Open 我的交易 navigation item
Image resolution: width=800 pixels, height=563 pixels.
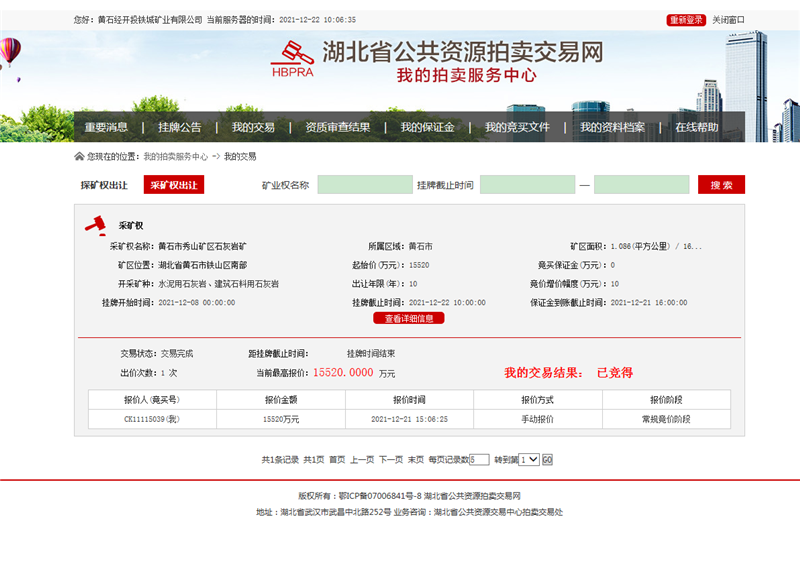pyautogui.click(x=253, y=127)
